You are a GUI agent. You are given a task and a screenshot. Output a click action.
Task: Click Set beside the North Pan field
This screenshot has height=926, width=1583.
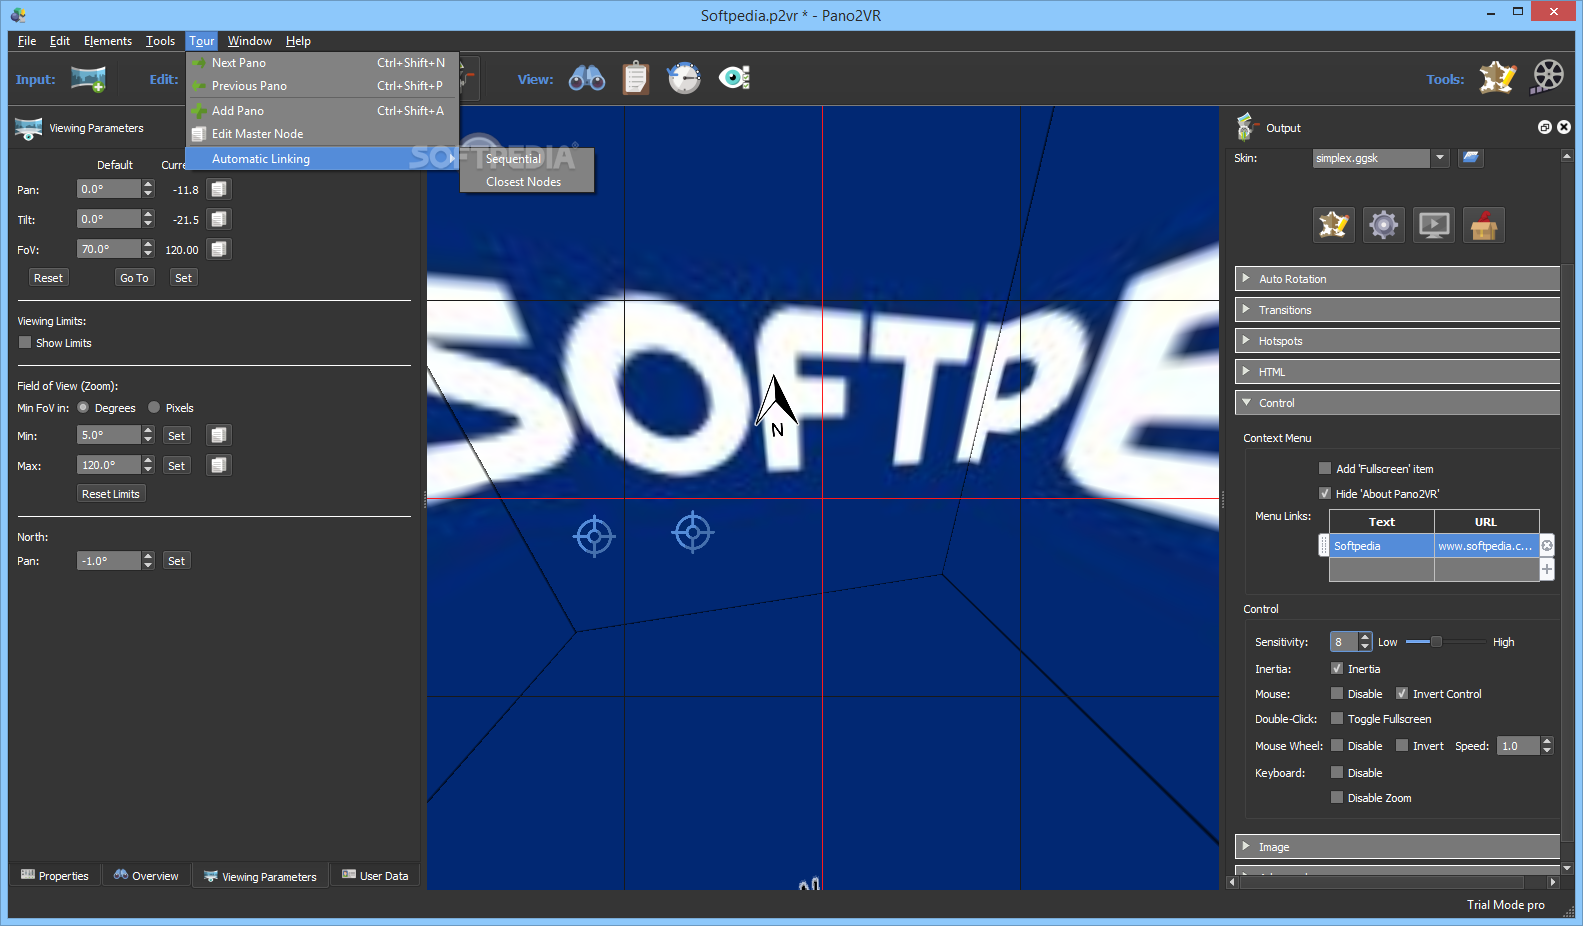click(176, 561)
